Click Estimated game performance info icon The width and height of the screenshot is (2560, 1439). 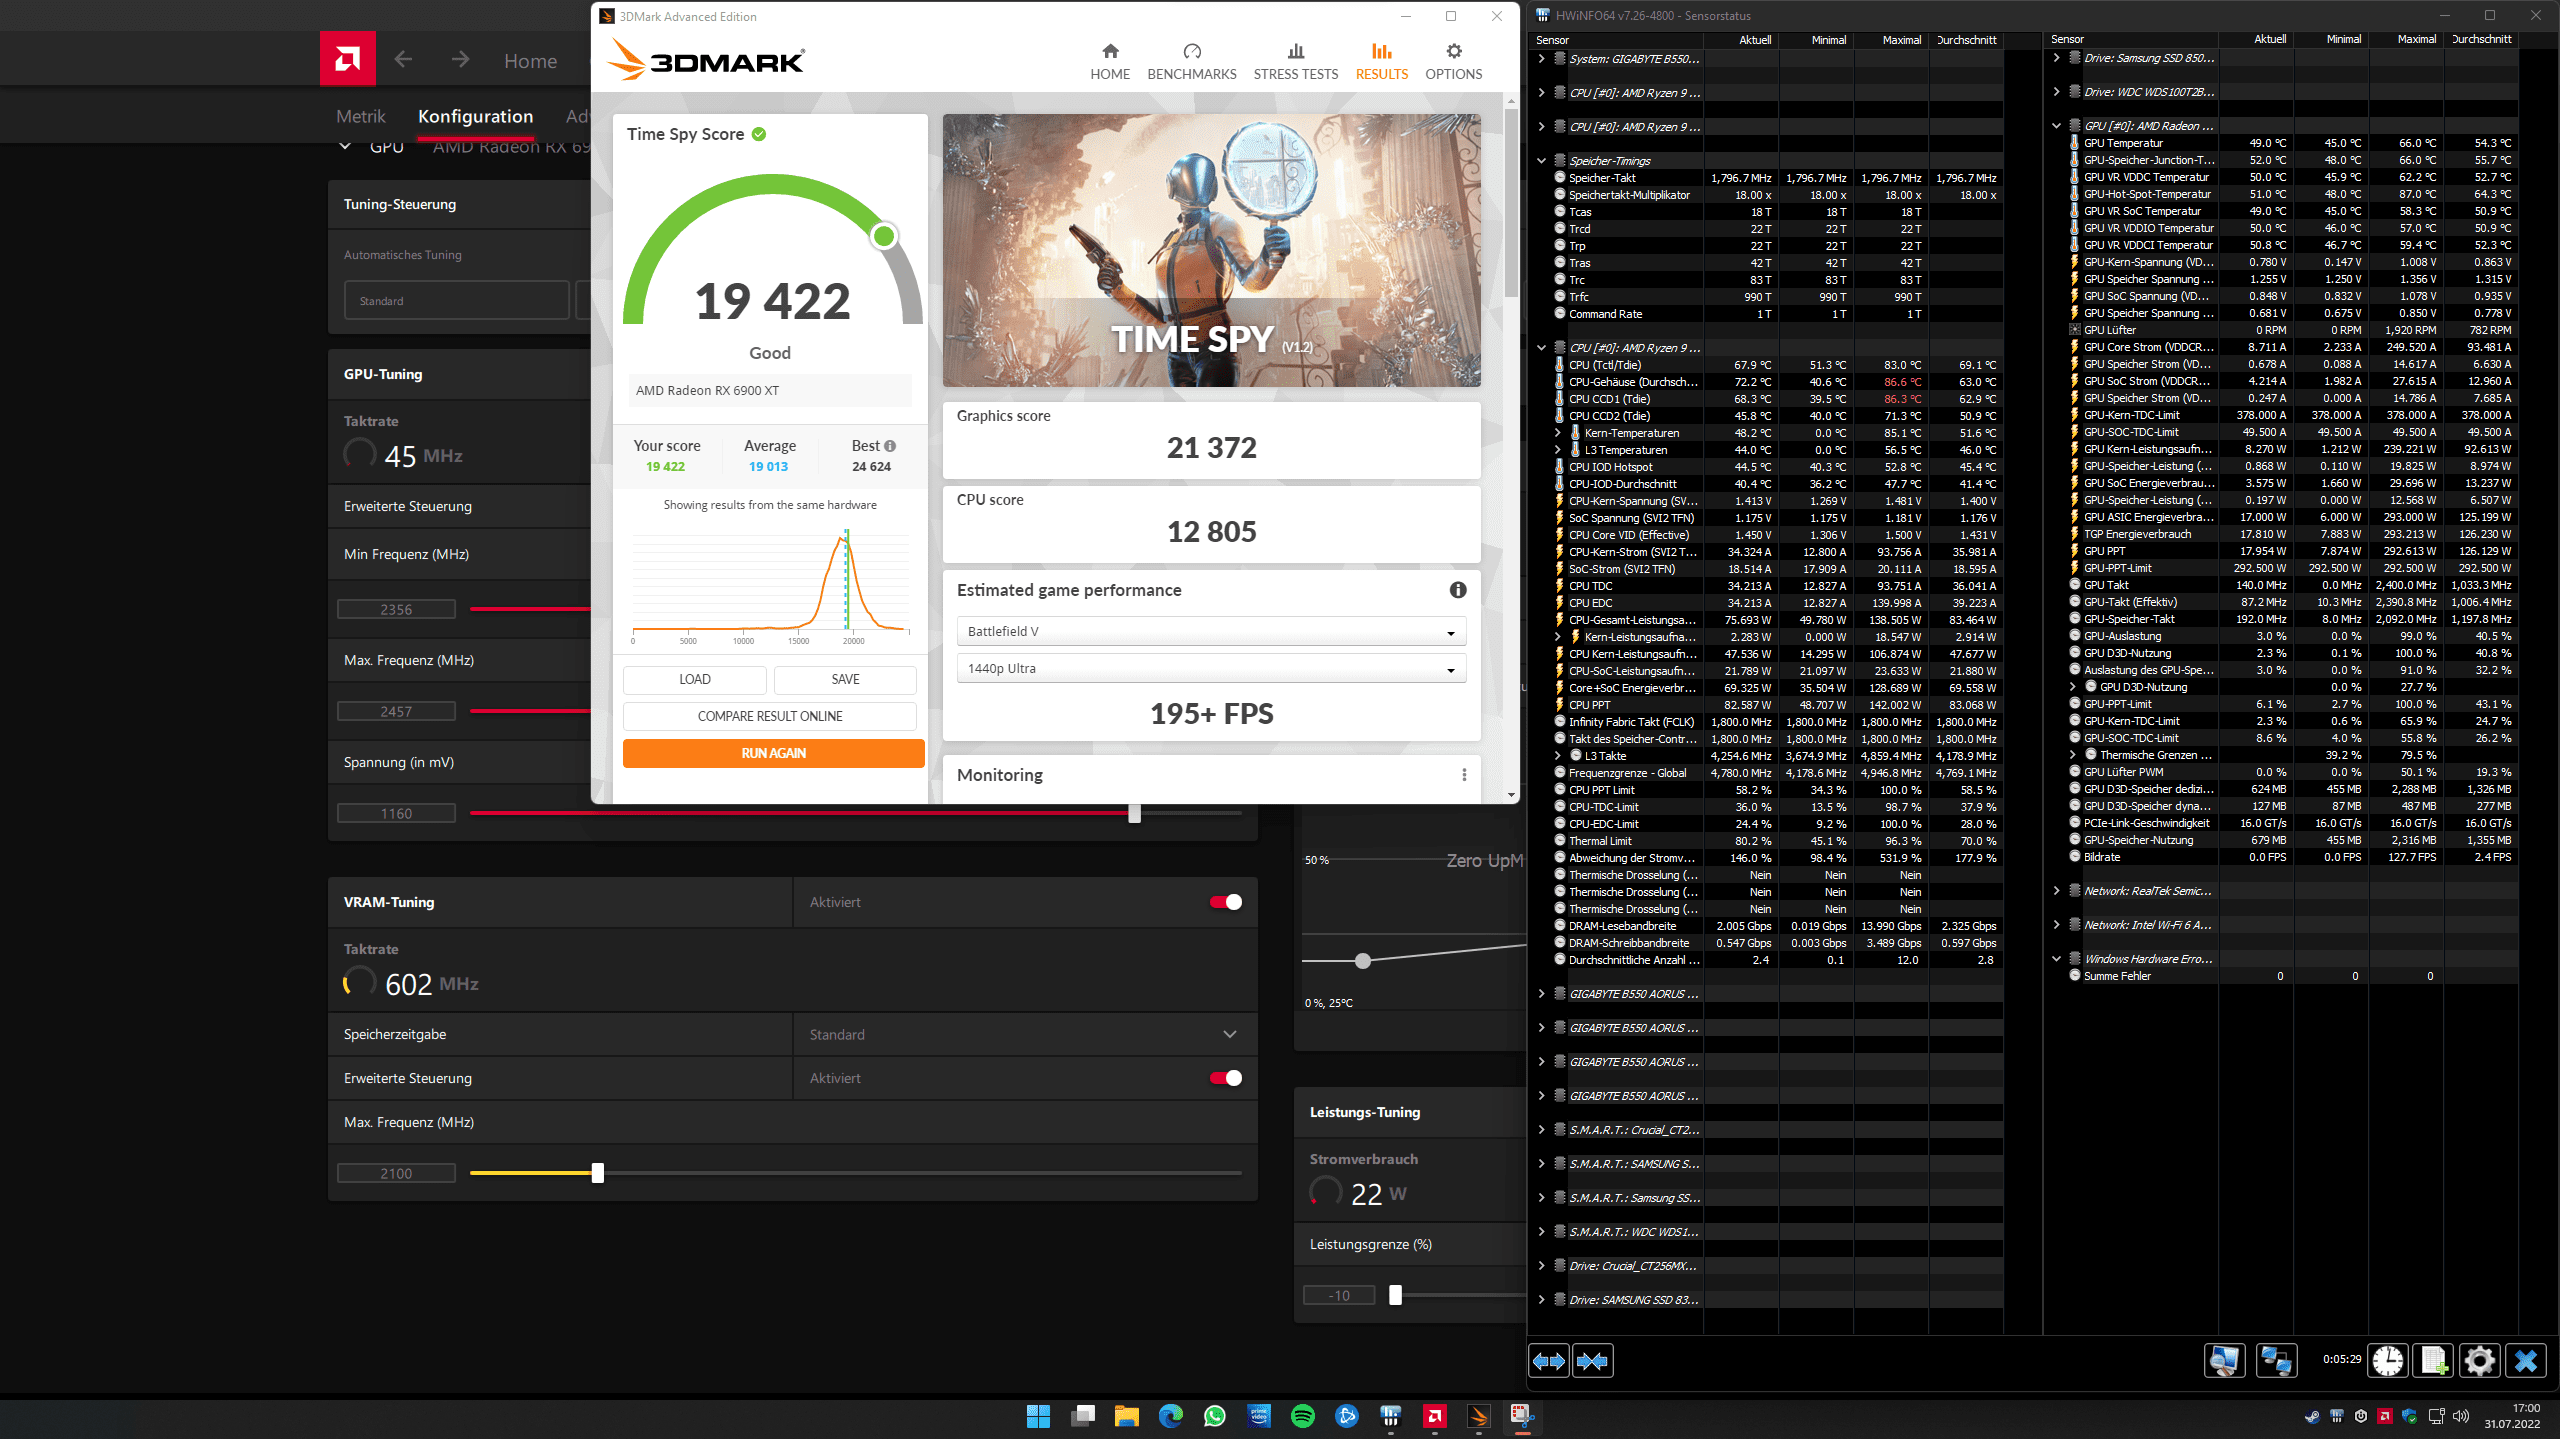pos(1458,590)
